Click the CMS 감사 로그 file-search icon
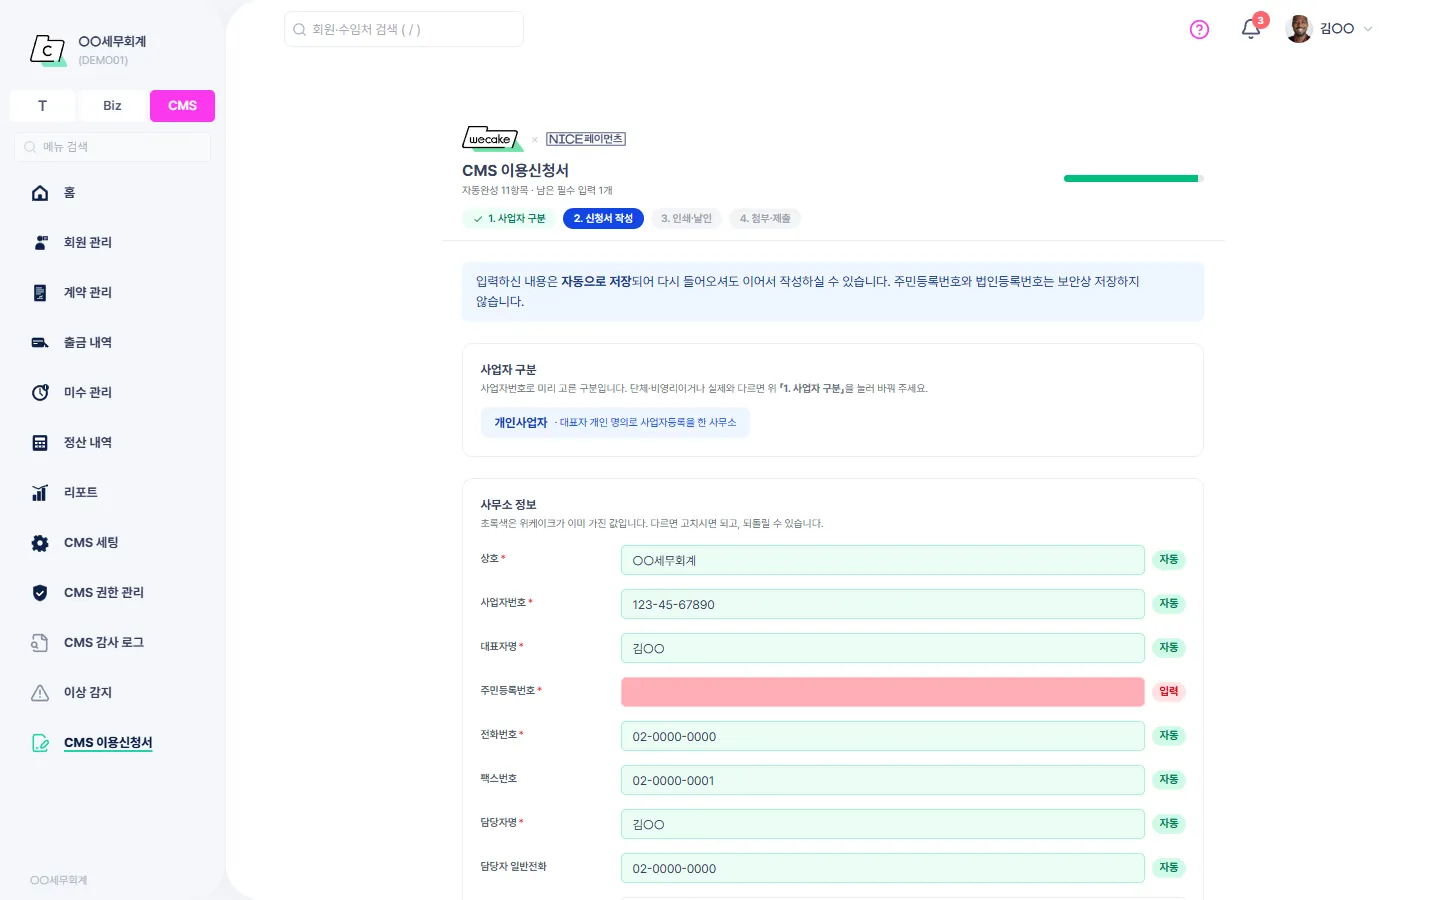This screenshot has width=1440, height=900. [40, 643]
